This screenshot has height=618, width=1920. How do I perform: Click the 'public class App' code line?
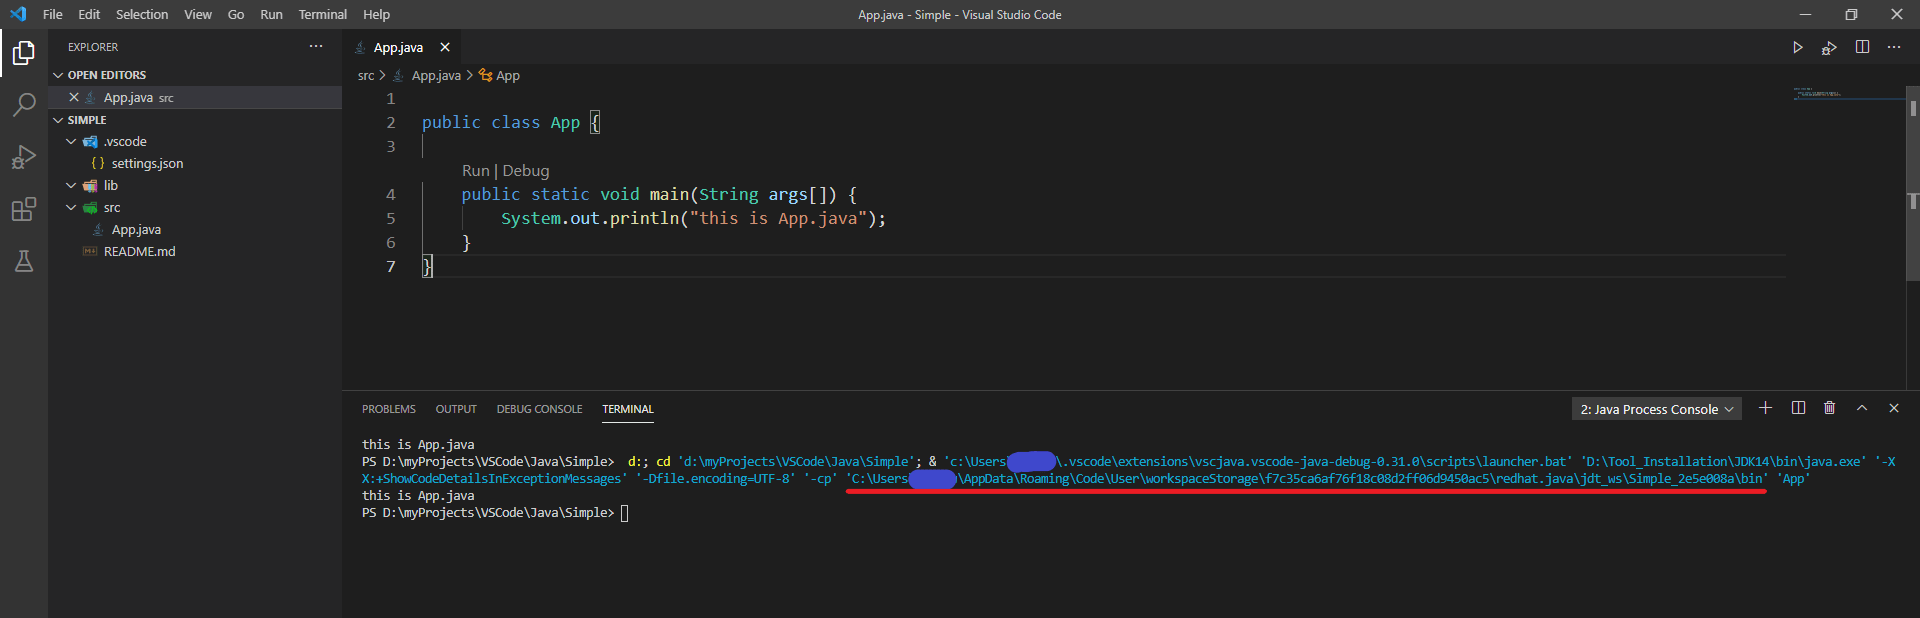click(510, 122)
